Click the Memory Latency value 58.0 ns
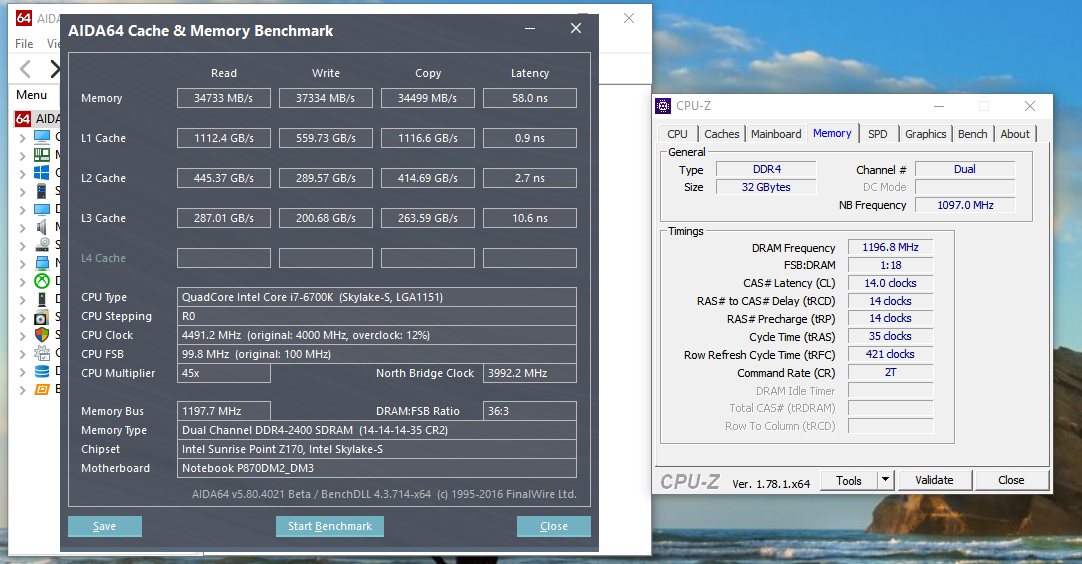Image resolution: width=1082 pixels, height=564 pixels. [530, 98]
